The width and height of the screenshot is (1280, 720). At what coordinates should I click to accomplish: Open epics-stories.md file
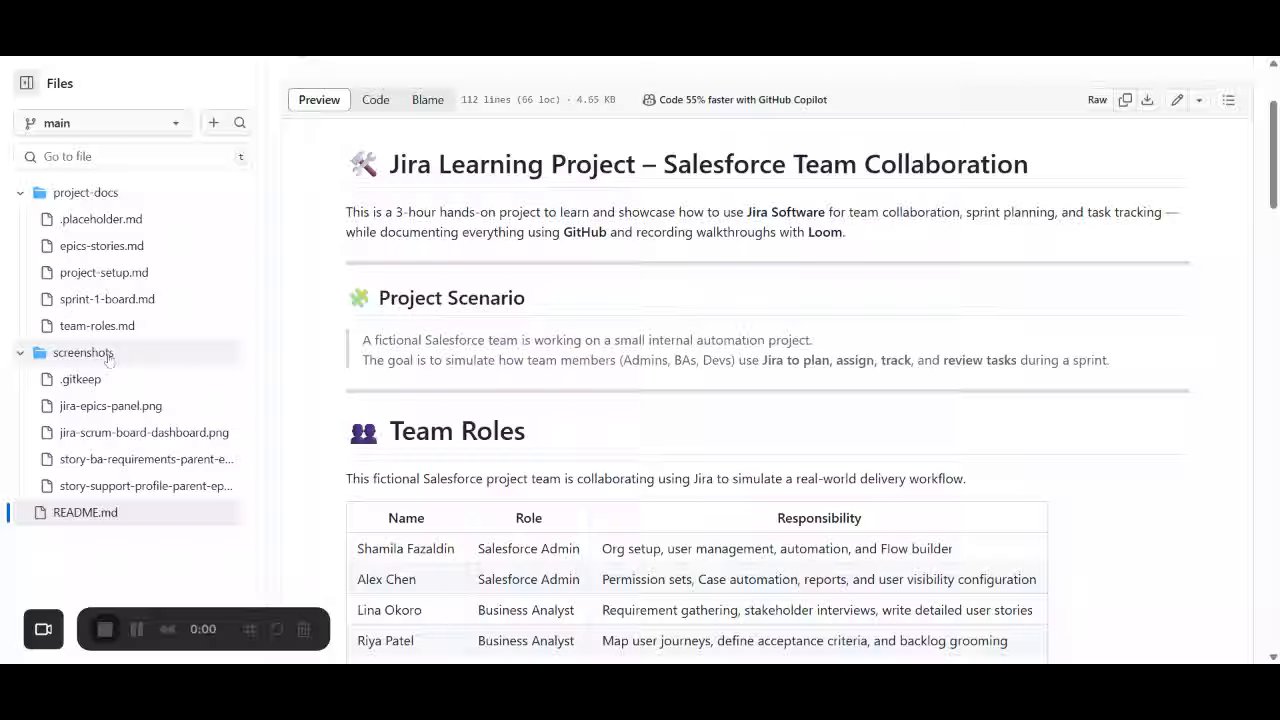[101, 246]
